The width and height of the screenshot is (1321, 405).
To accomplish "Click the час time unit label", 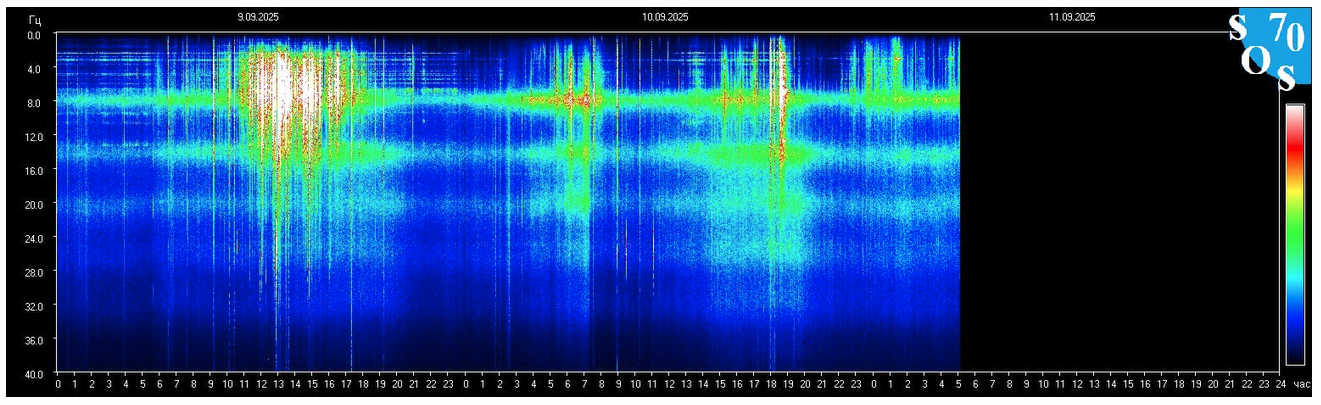I will (x=1301, y=384).
